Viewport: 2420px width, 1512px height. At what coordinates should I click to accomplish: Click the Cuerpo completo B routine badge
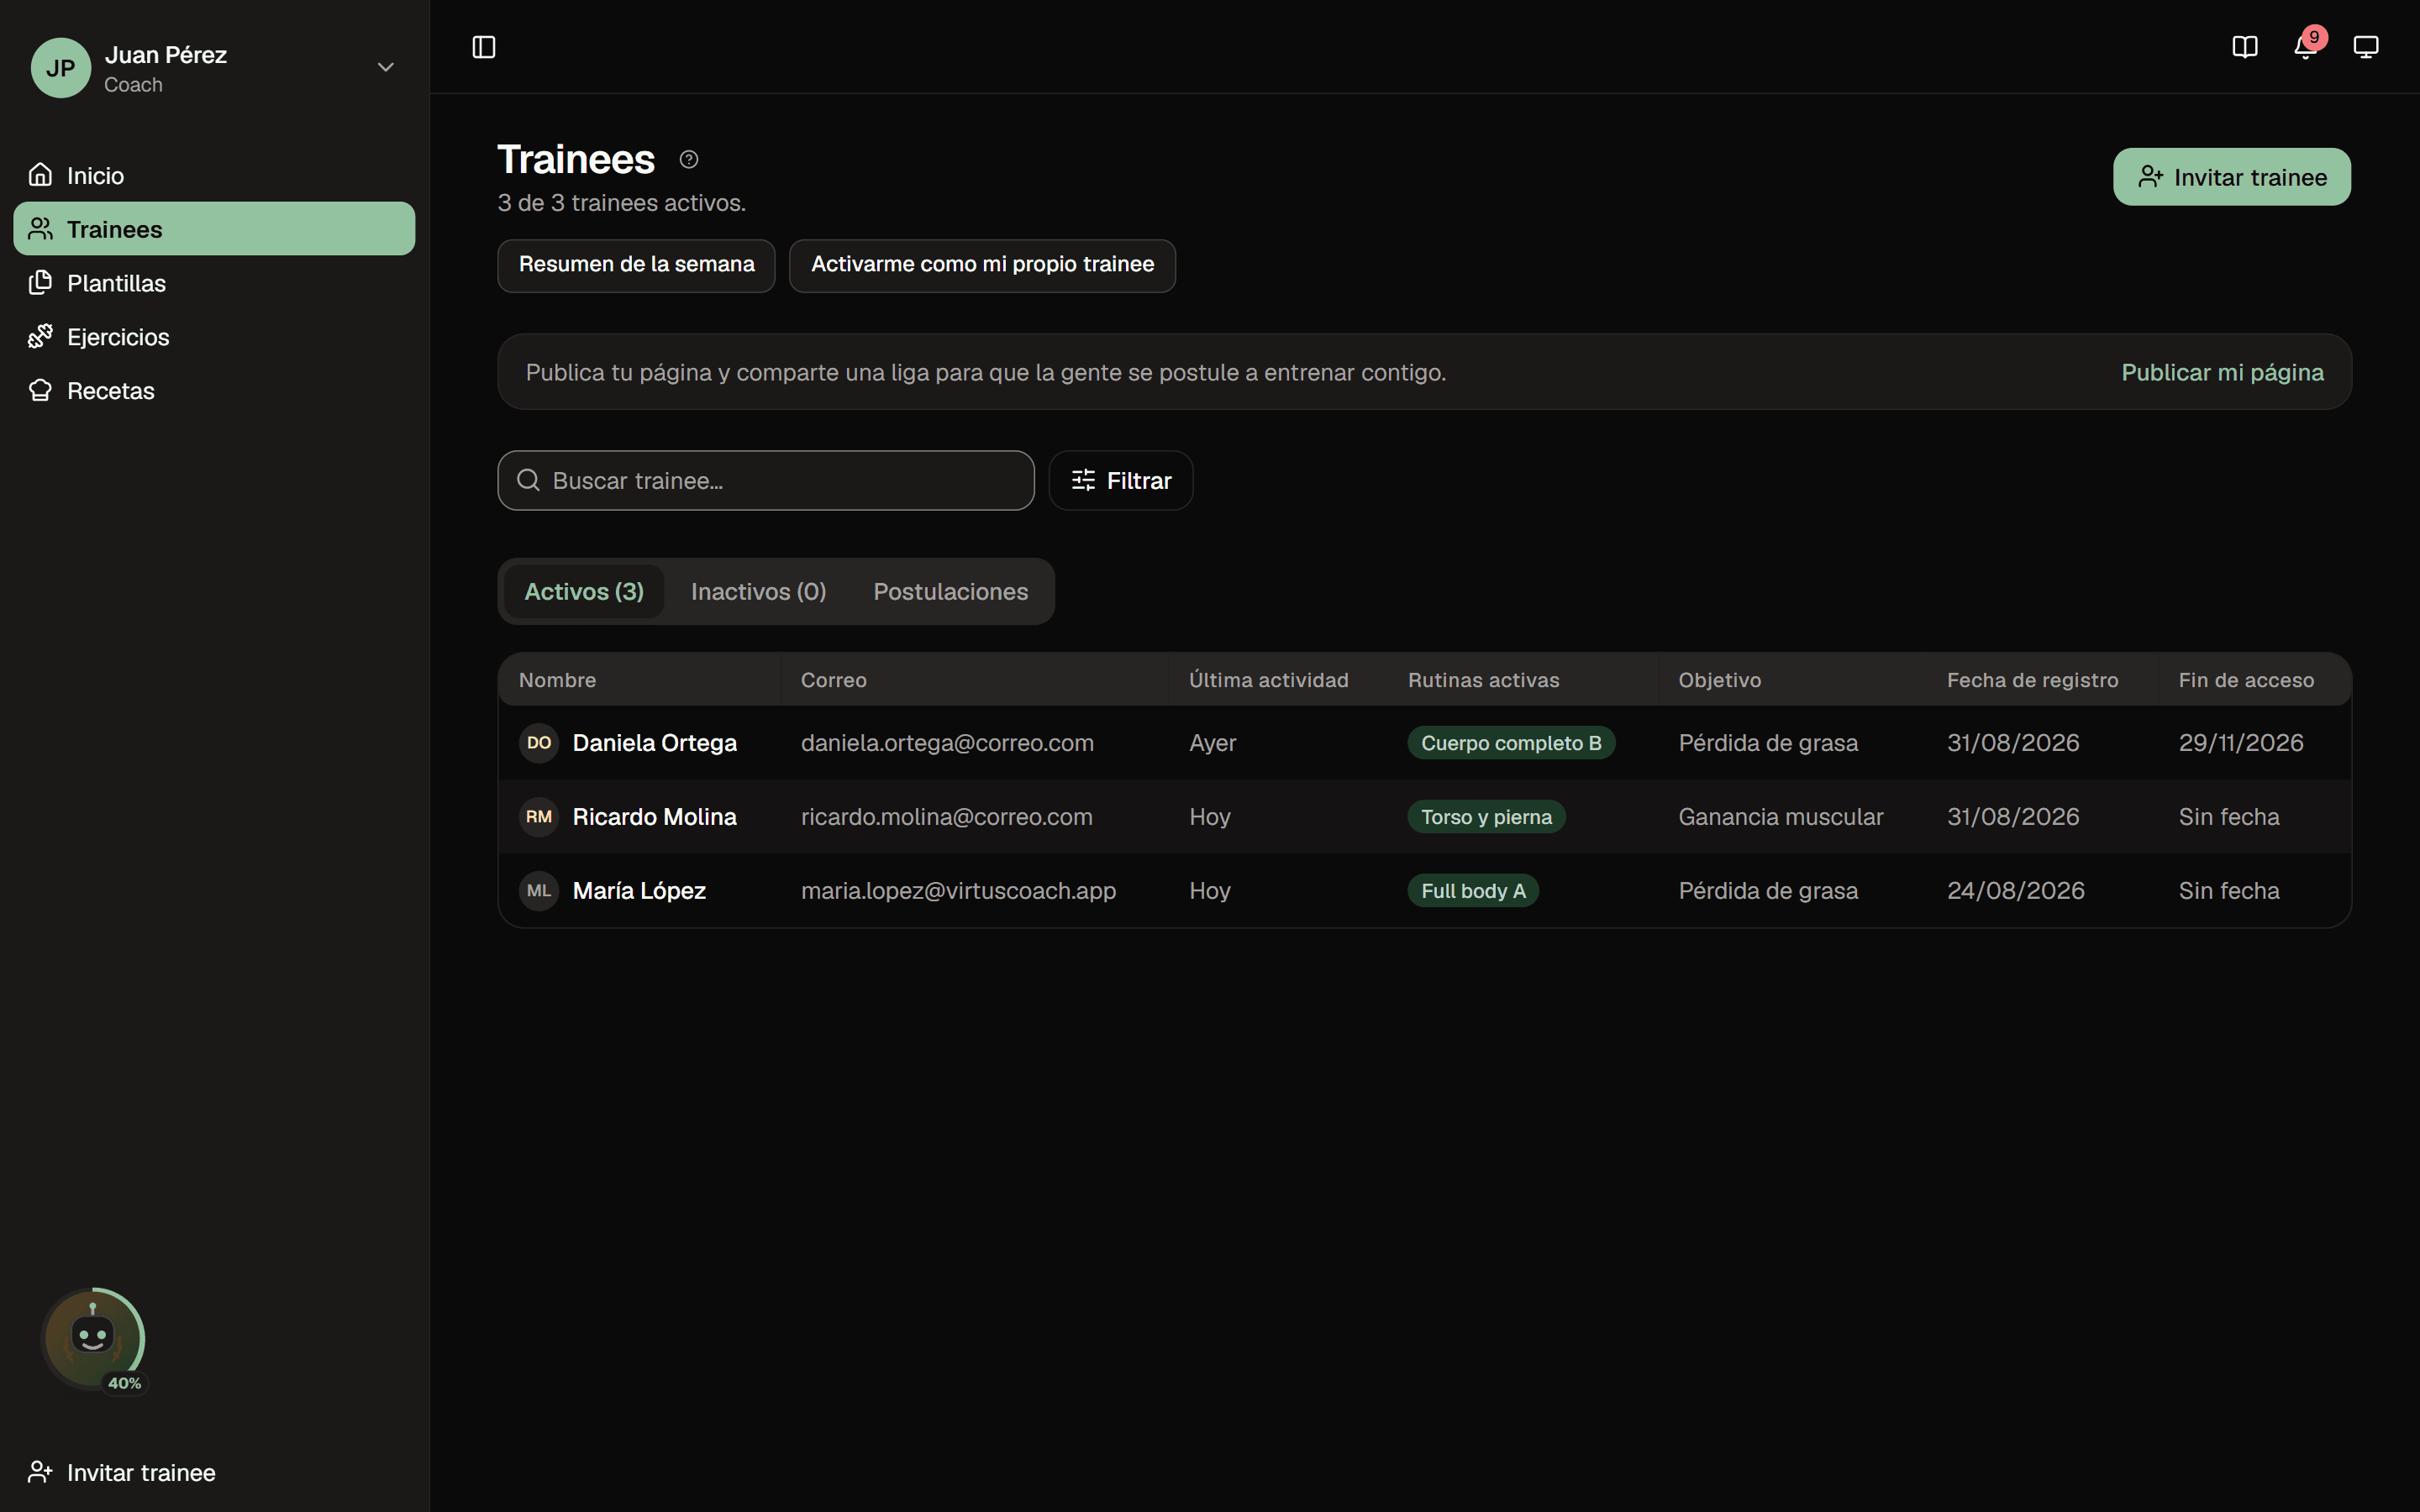point(1511,743)
